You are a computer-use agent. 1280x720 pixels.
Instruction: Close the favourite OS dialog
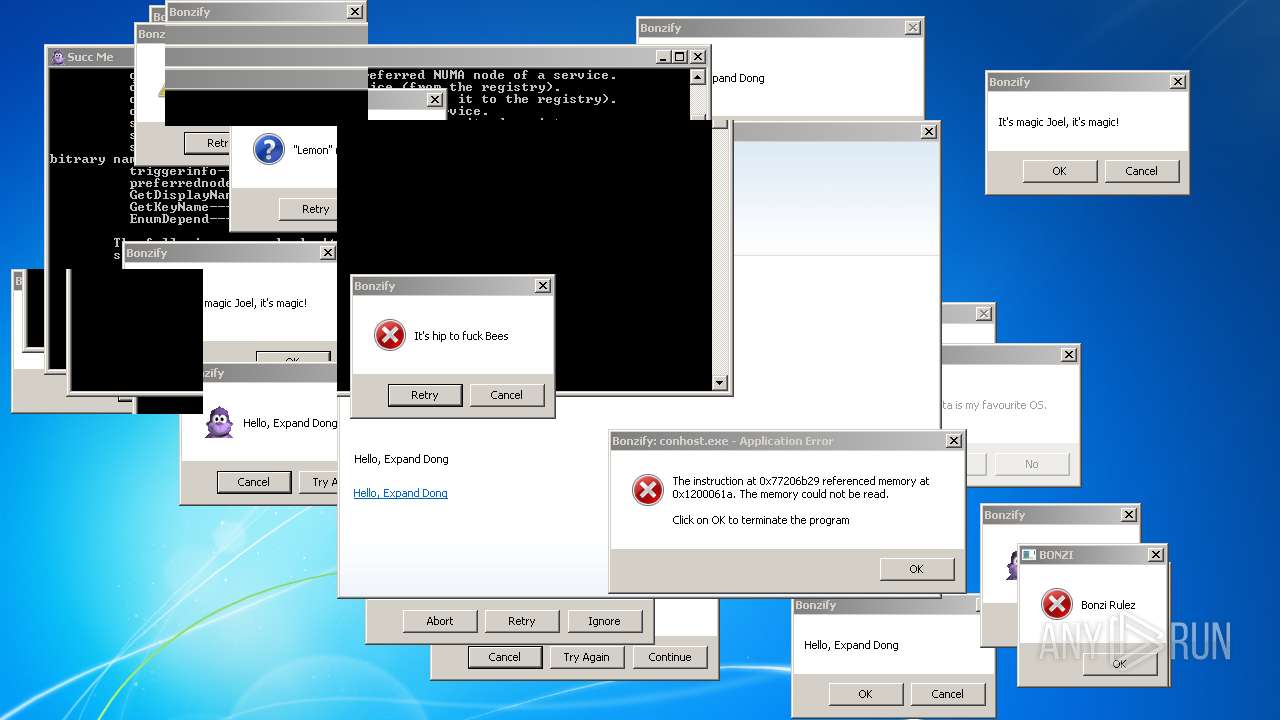coord(1069,355)
